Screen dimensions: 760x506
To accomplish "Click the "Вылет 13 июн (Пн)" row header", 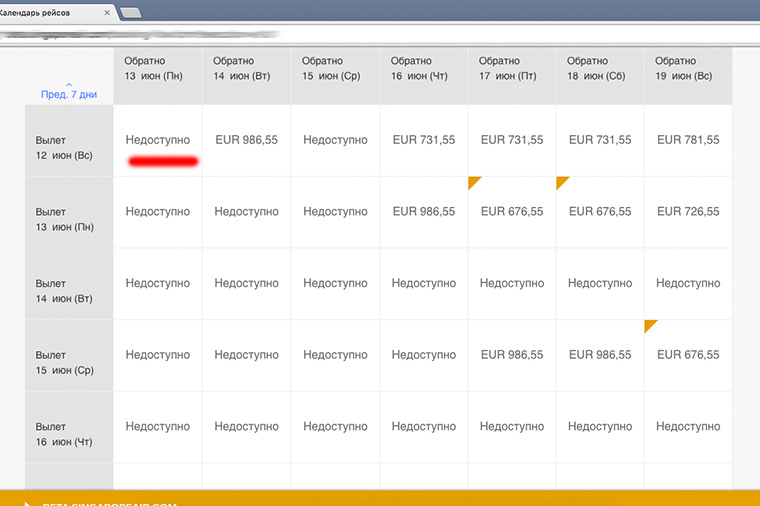I will 69,212.
